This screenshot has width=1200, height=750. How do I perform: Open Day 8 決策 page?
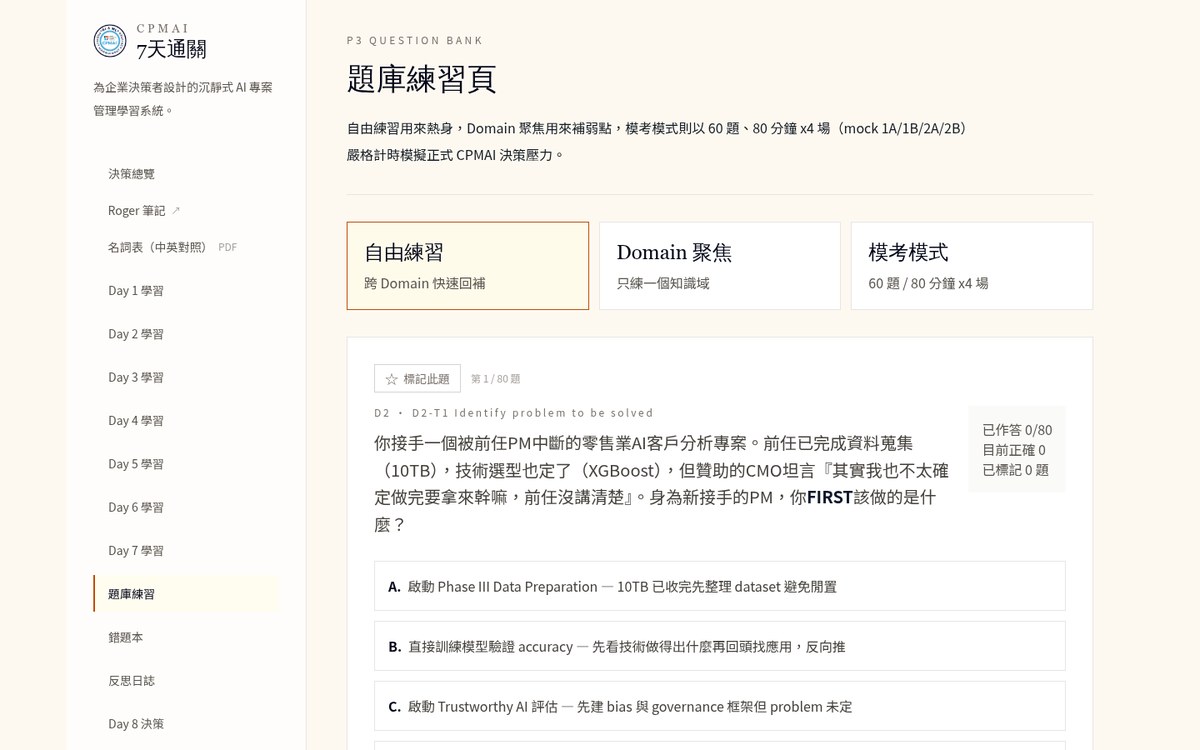[186, 724]
